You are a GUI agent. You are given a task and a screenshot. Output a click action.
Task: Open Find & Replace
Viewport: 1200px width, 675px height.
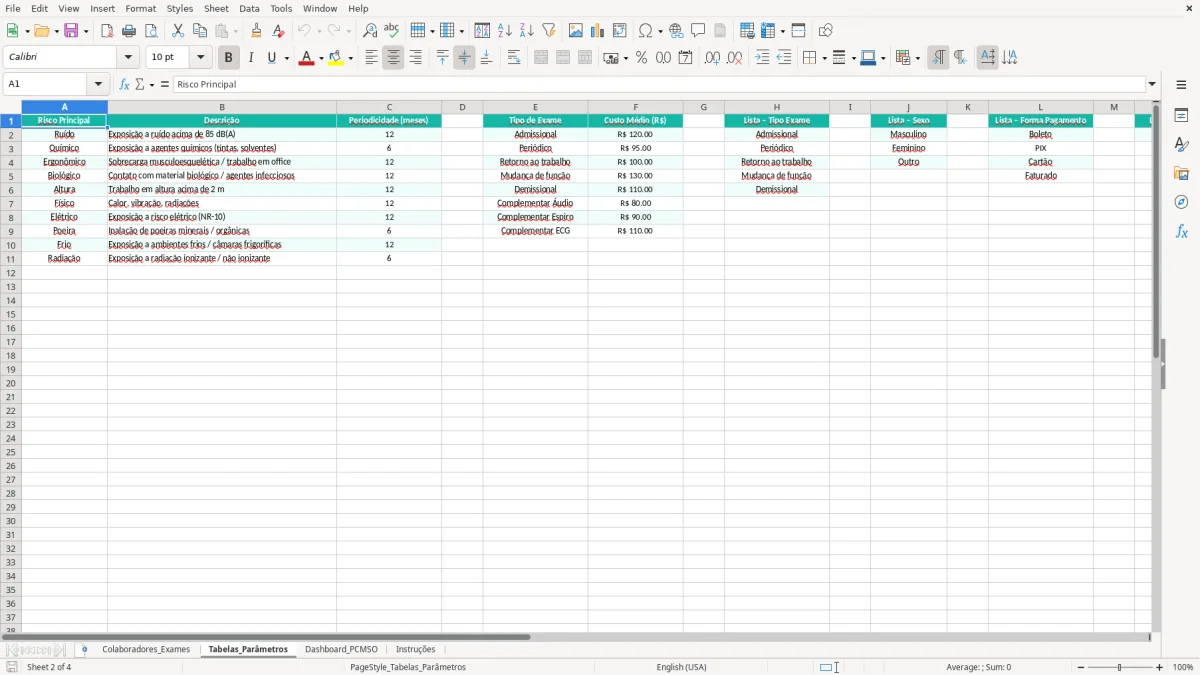(370, 31)
